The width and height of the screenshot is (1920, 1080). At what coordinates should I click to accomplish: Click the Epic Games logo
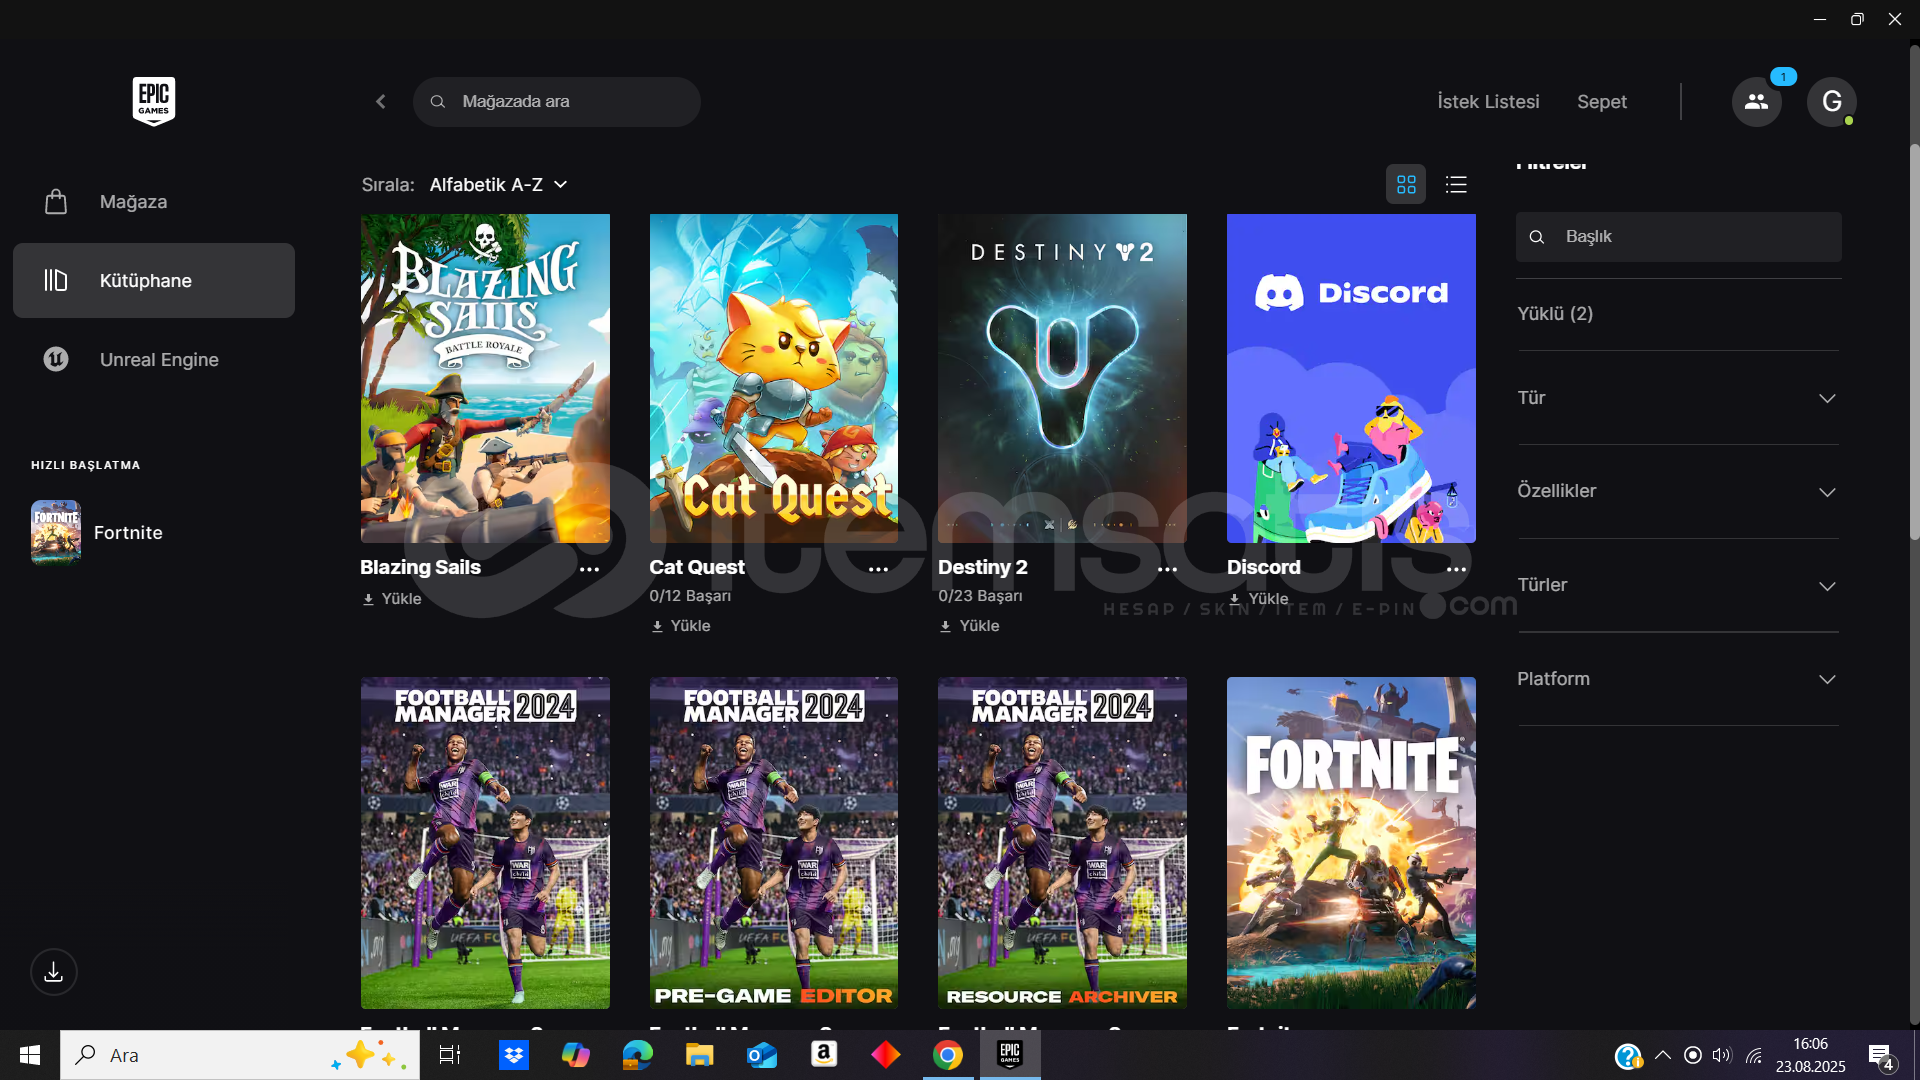tap(153, 101)
